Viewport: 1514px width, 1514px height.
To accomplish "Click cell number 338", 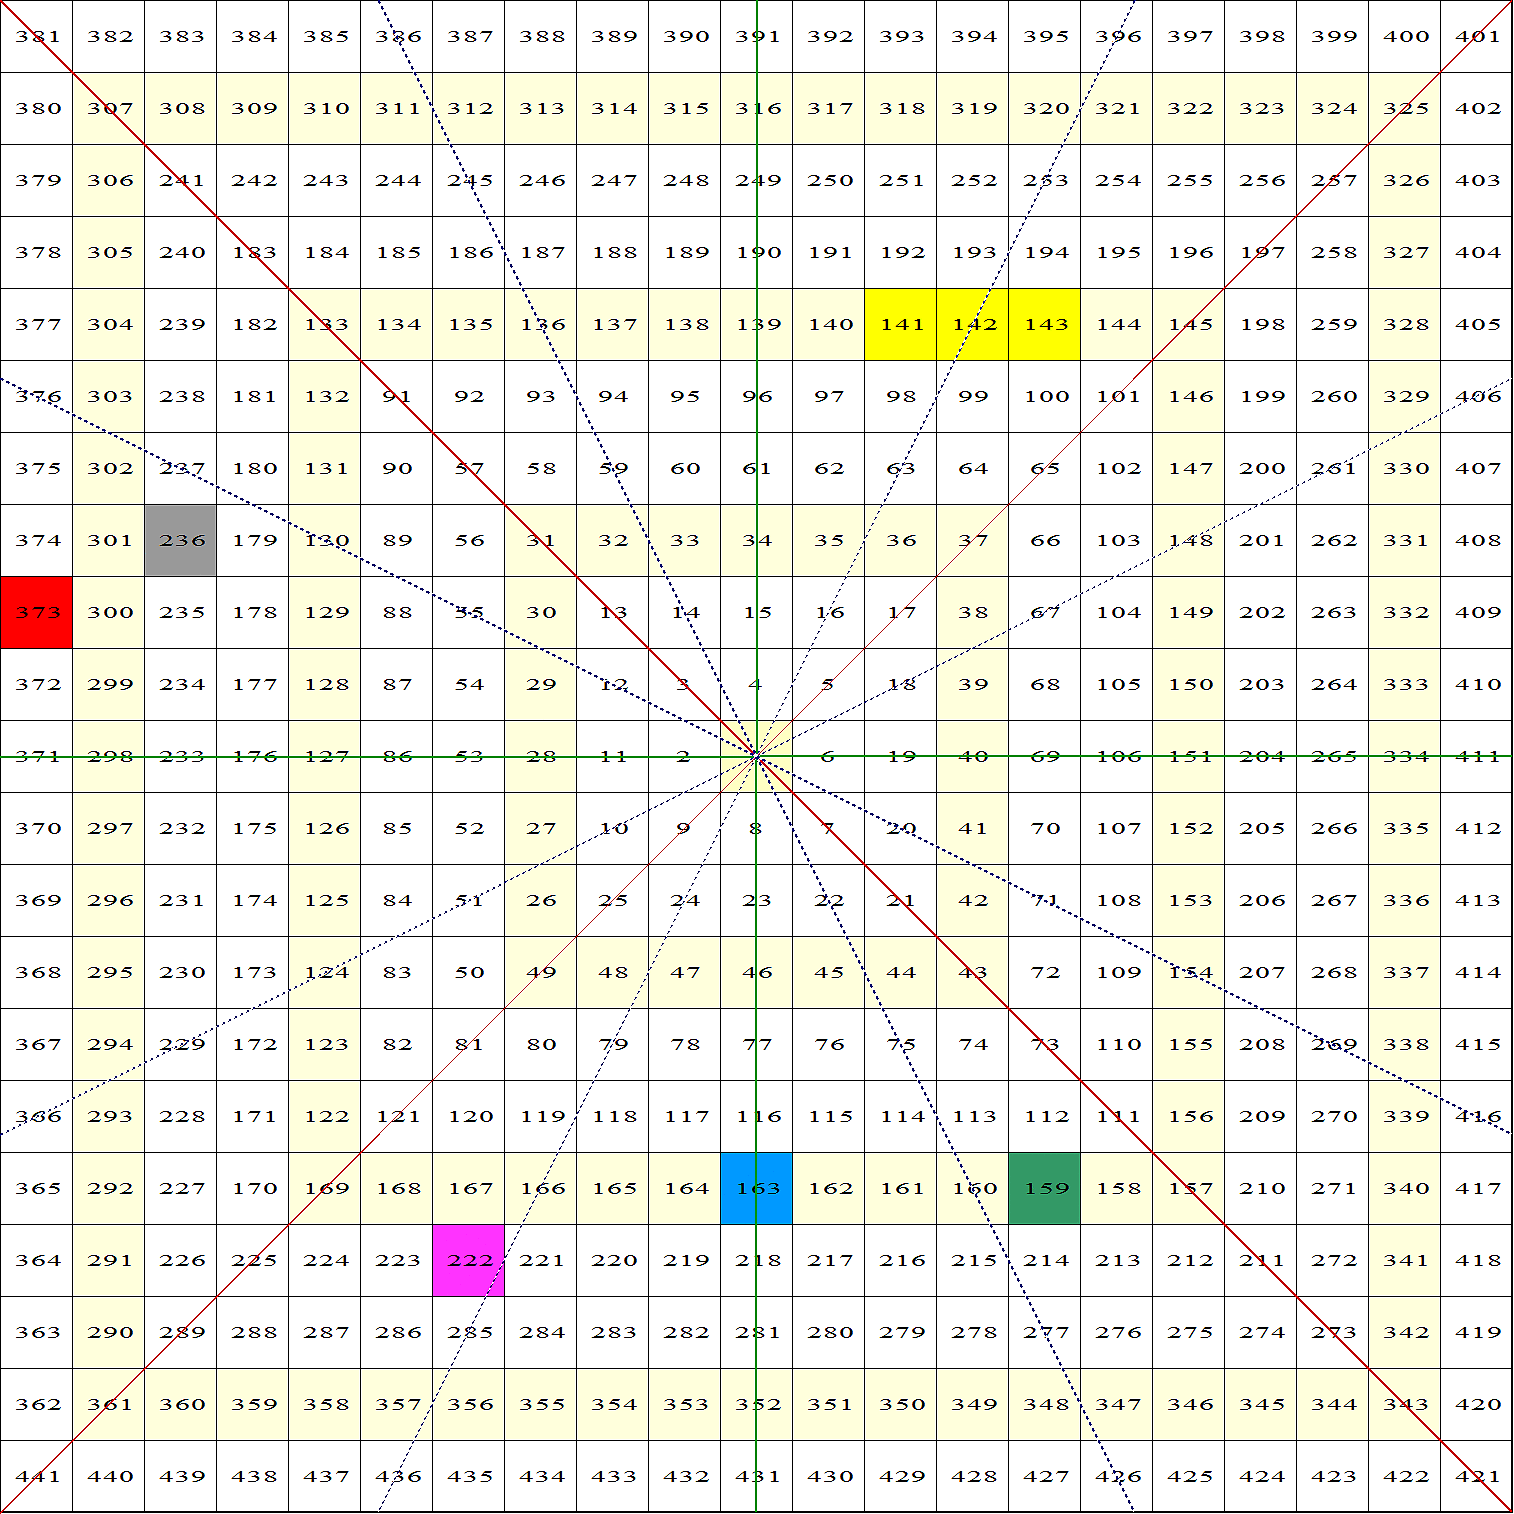I will coord(1404,1044).
